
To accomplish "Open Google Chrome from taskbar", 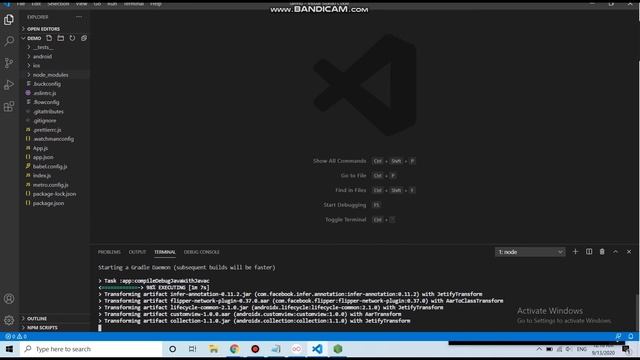I will point(234,349).
